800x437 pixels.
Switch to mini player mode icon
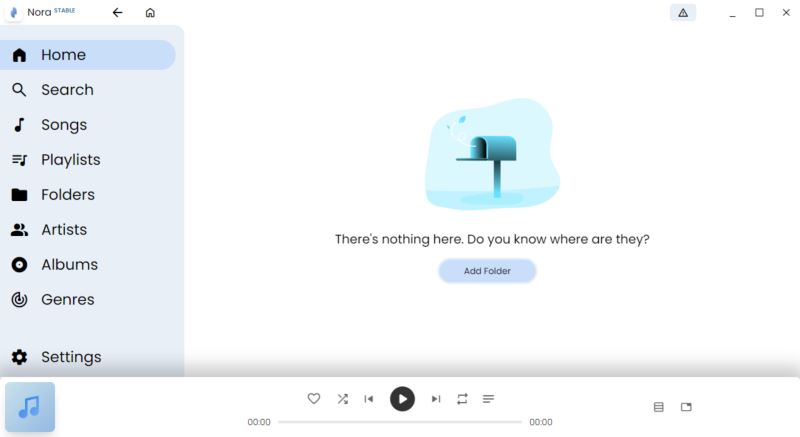click(686, 407)
